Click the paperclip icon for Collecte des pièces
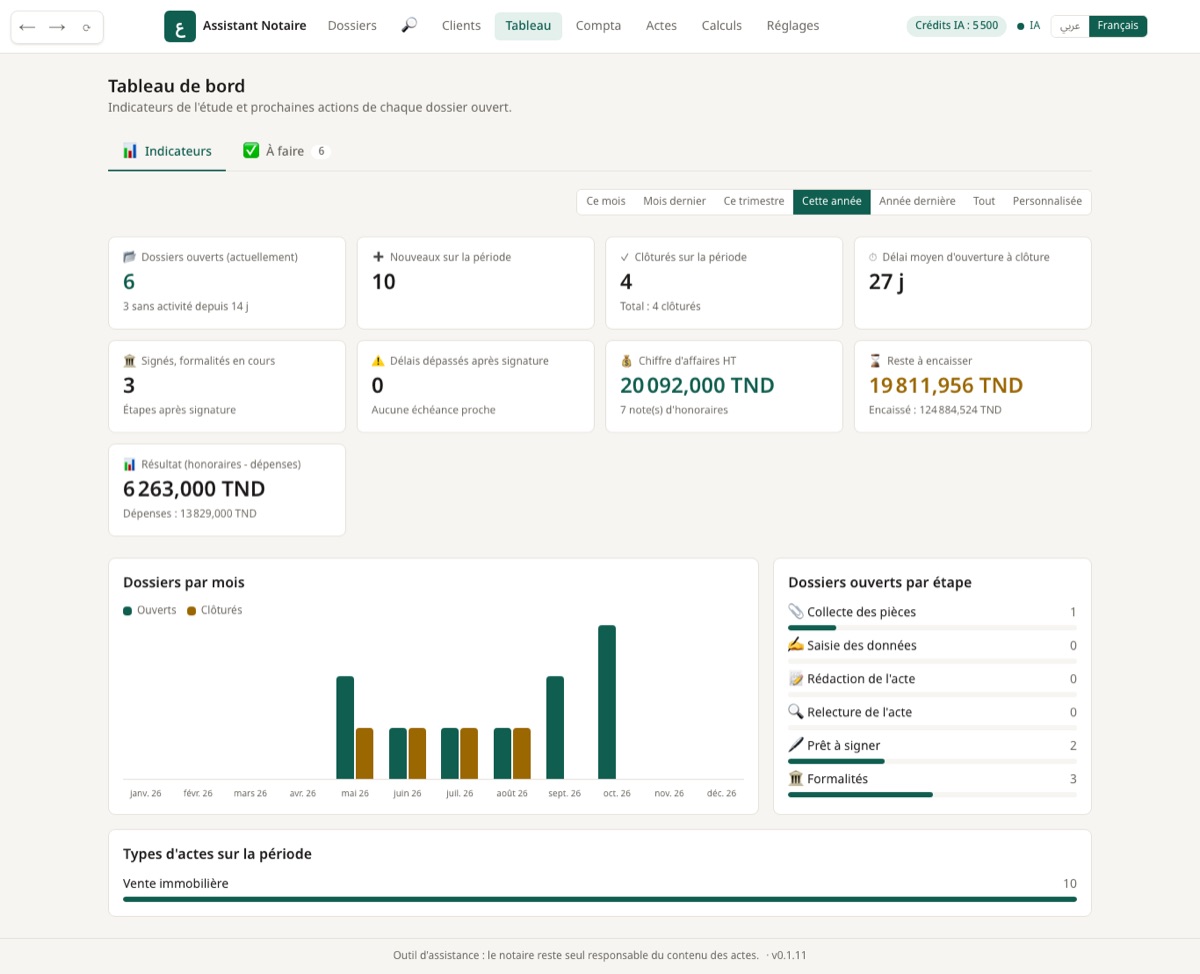 coord(796,611)
